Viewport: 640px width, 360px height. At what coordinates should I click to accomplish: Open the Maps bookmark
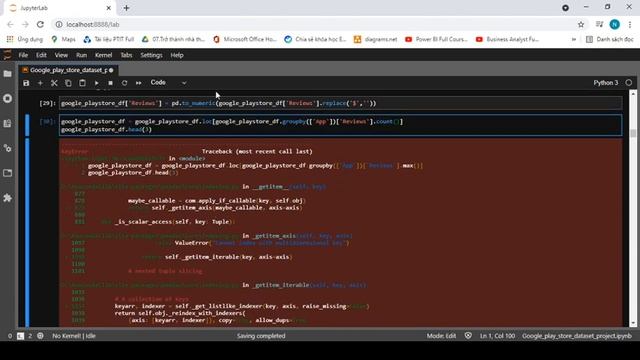(x=64, y=39)
